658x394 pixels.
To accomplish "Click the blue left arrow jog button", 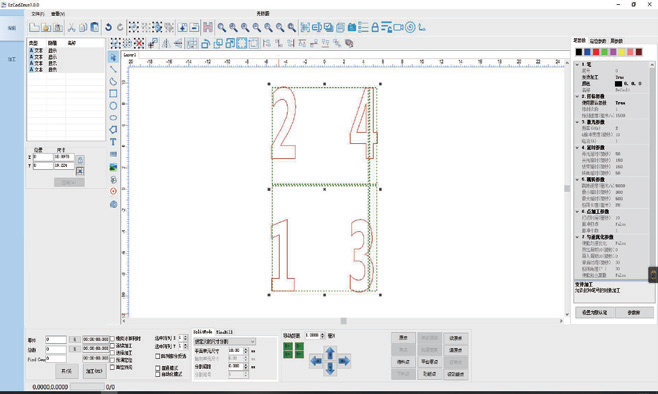I will pyautogui.click(x=316, y=361).
